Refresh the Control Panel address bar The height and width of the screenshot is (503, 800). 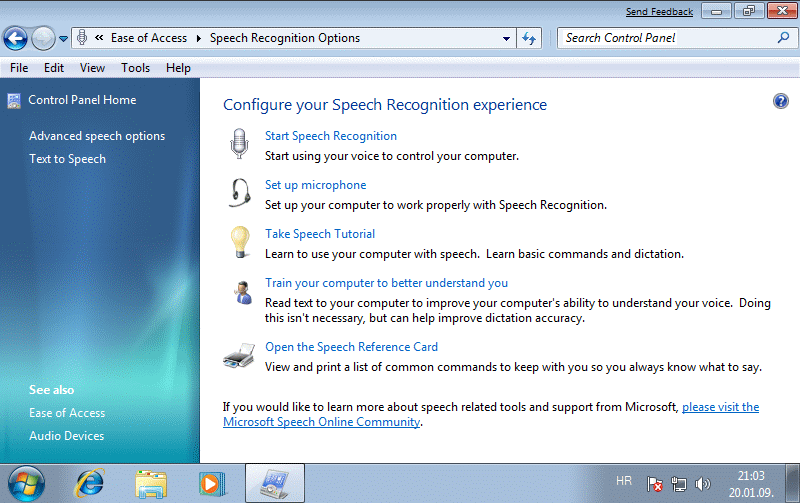(529, 38)
